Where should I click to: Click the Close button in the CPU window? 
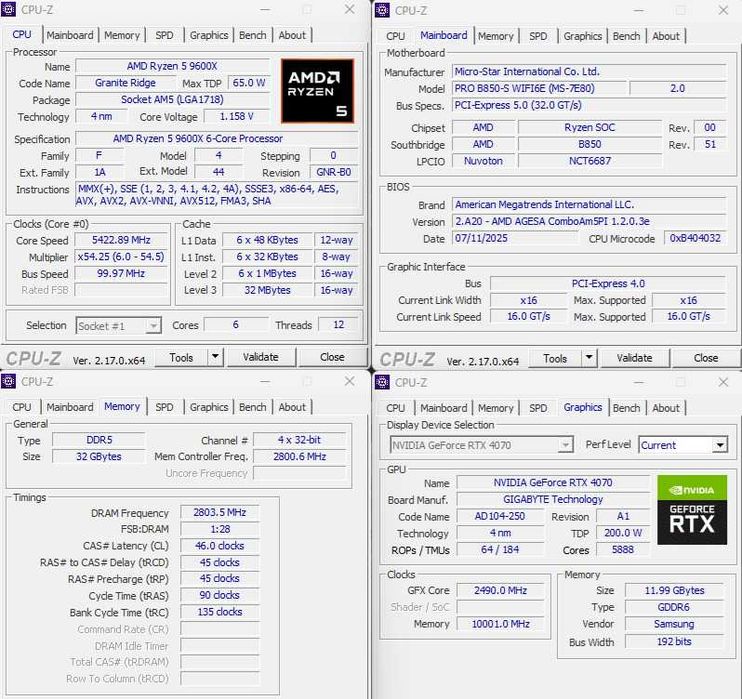point(332,357)
